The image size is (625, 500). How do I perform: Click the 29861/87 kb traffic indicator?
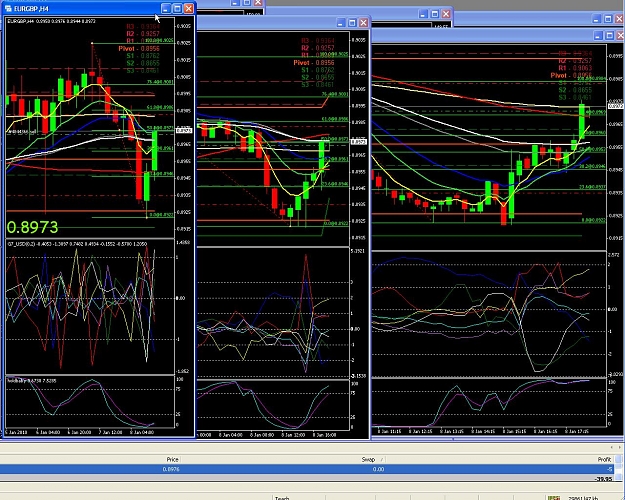pyautogui.click(x=583, y=498)
